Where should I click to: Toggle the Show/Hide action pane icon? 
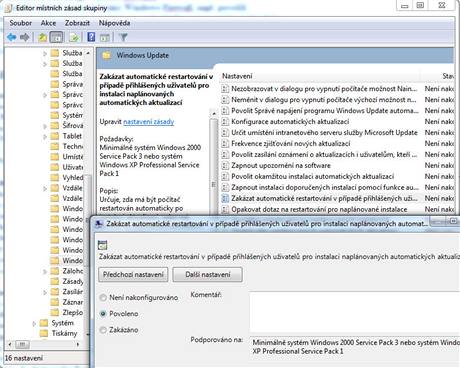(x=105, y=37)
